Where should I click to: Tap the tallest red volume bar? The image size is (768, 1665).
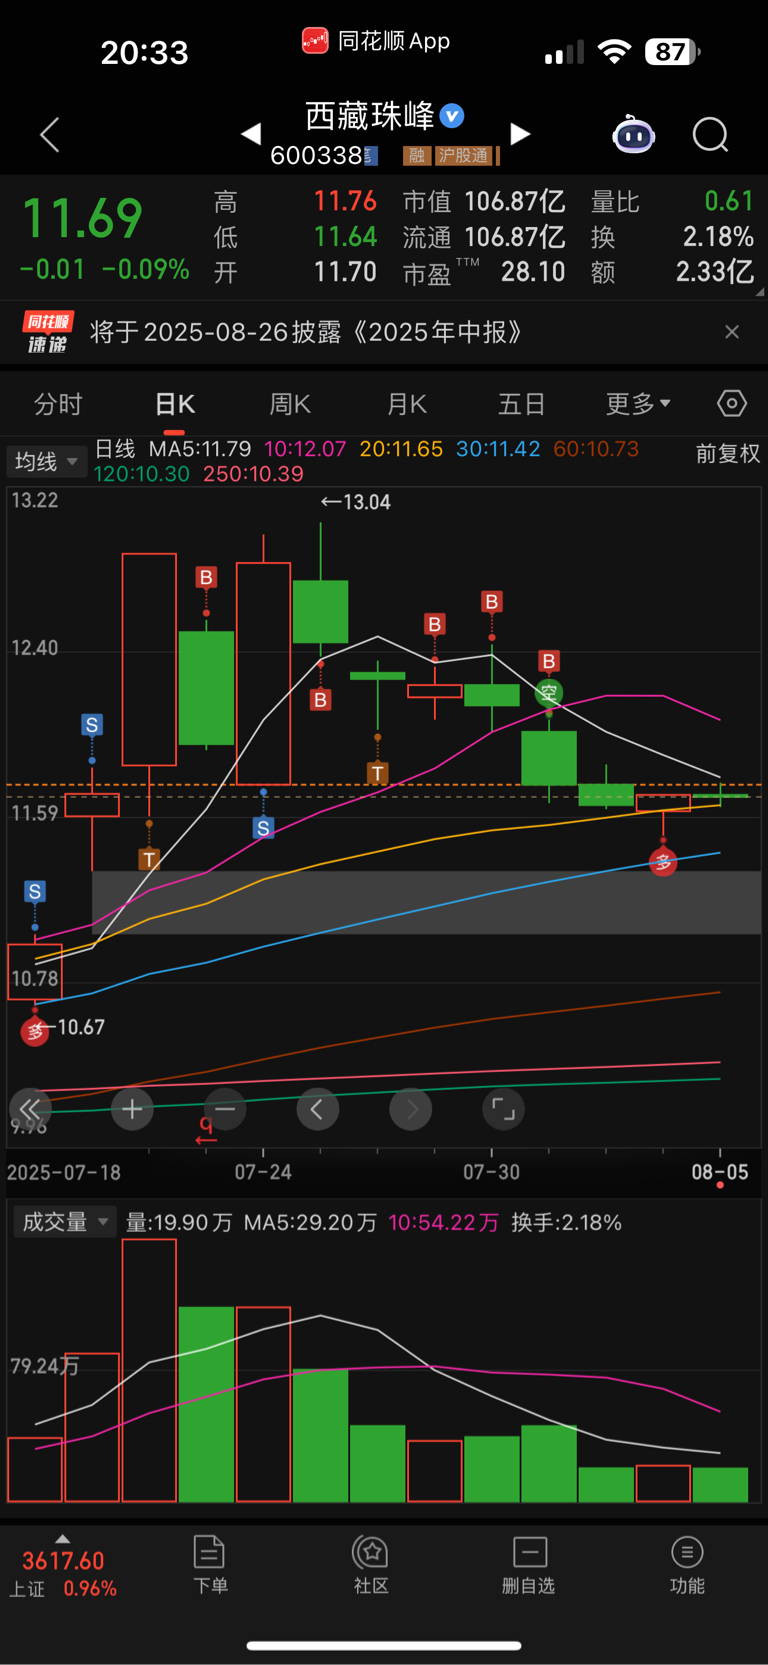[x=149, y=1370]
